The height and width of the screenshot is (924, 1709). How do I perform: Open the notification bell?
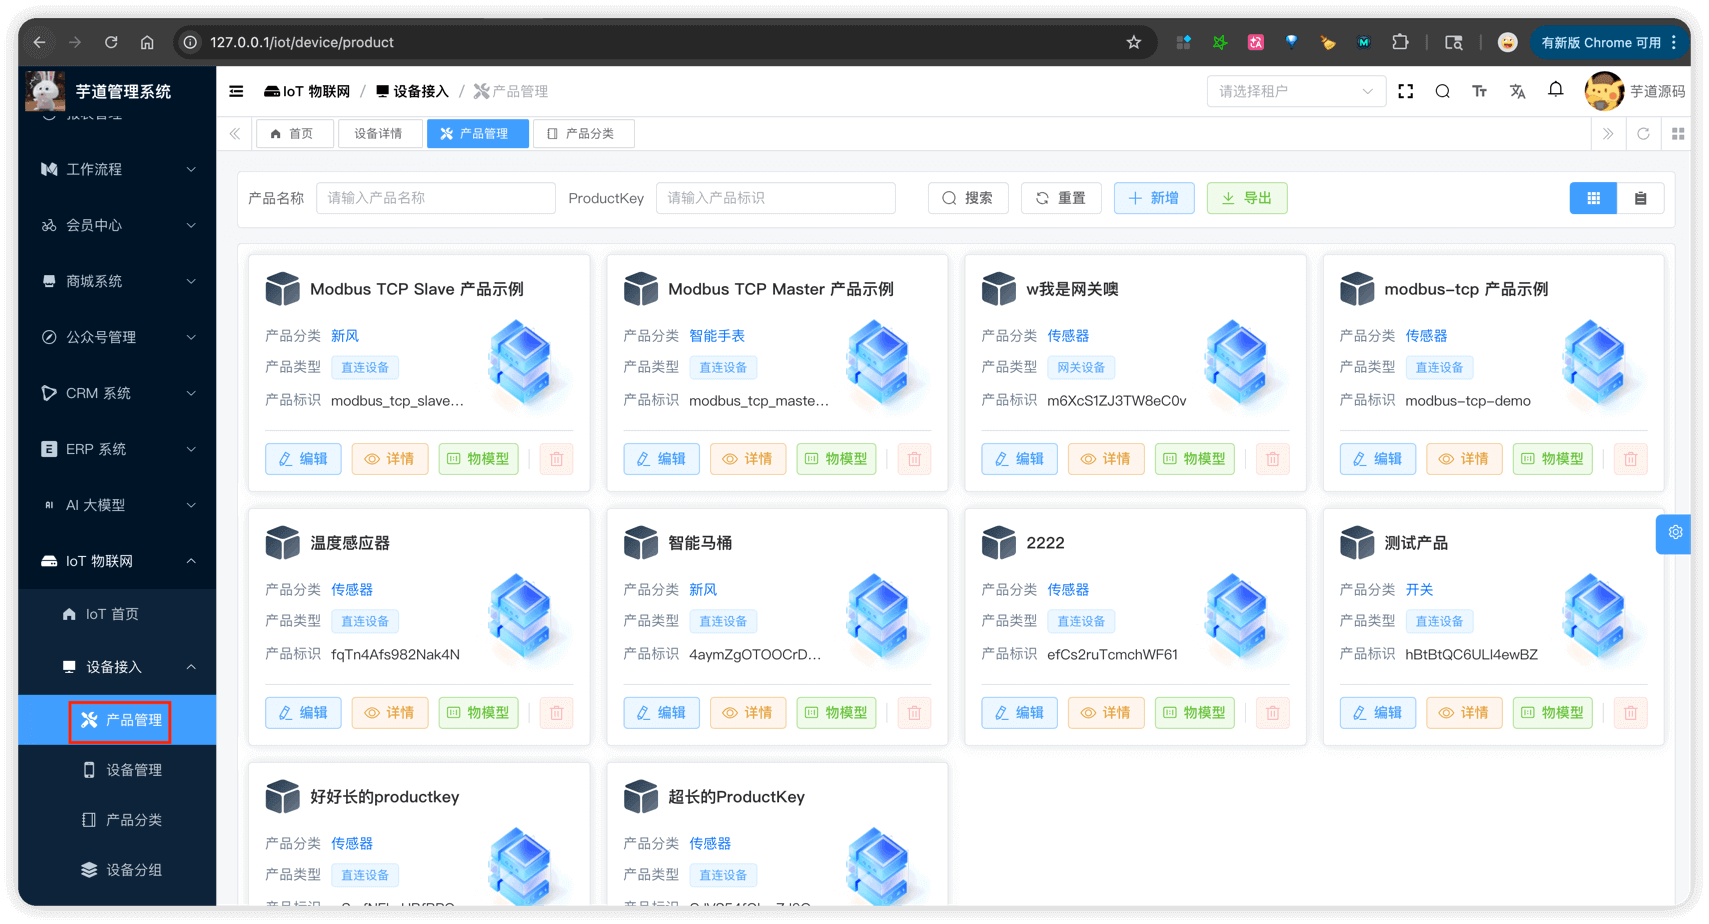pos(1555,90)
